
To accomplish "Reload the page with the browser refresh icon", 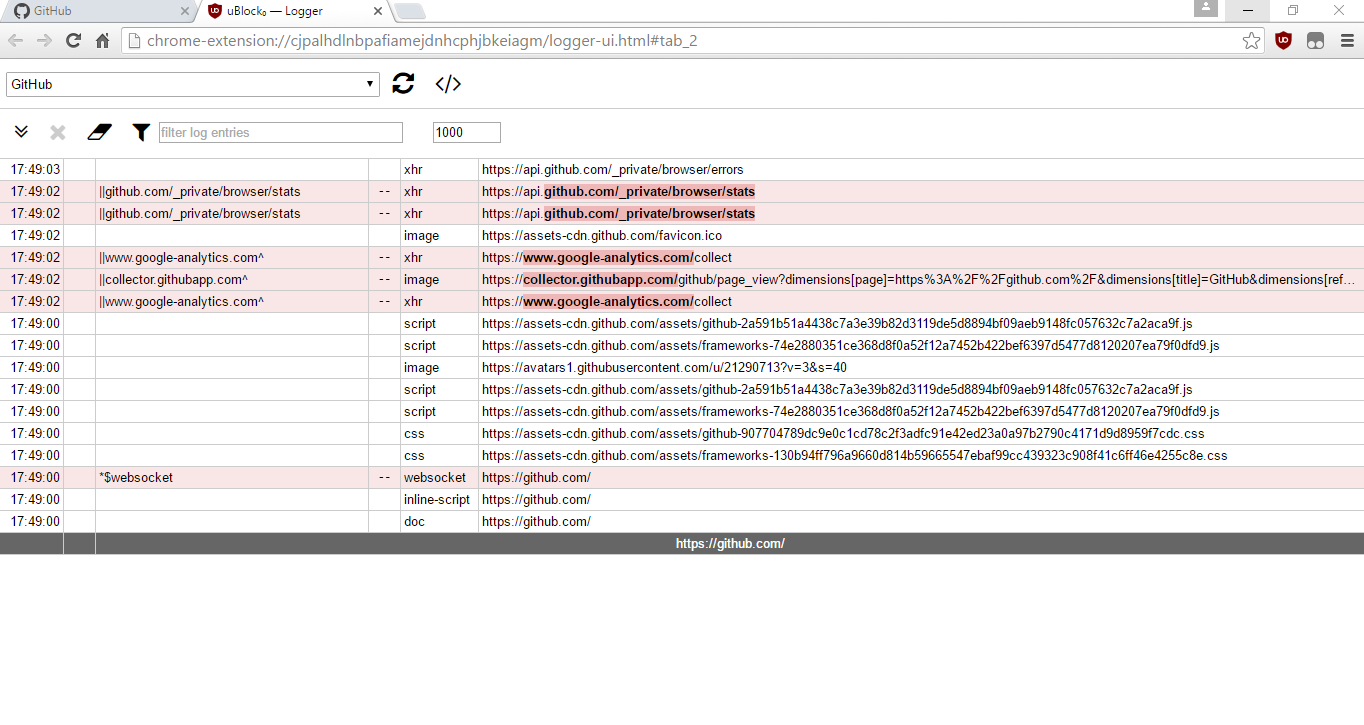I will (x=72, y=40).
